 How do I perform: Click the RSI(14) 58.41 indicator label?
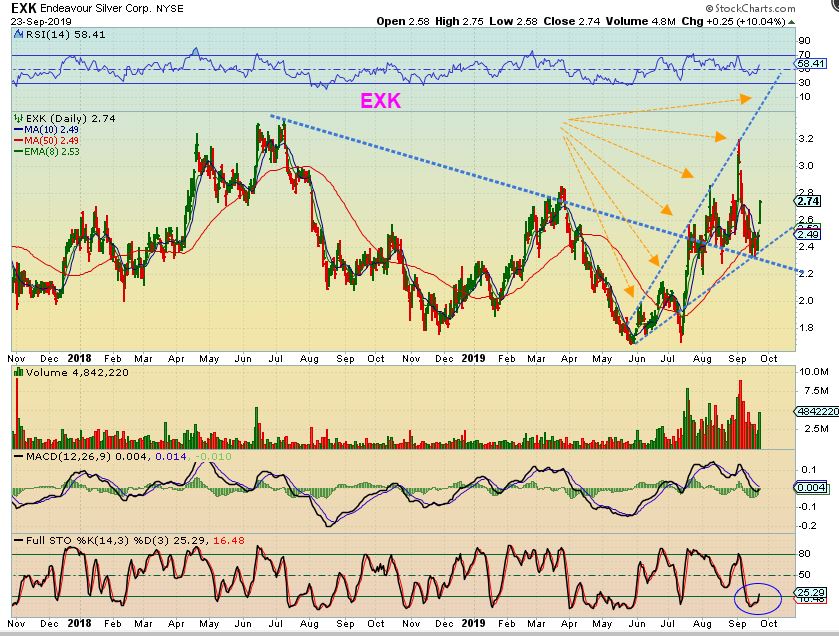(66, 35)
